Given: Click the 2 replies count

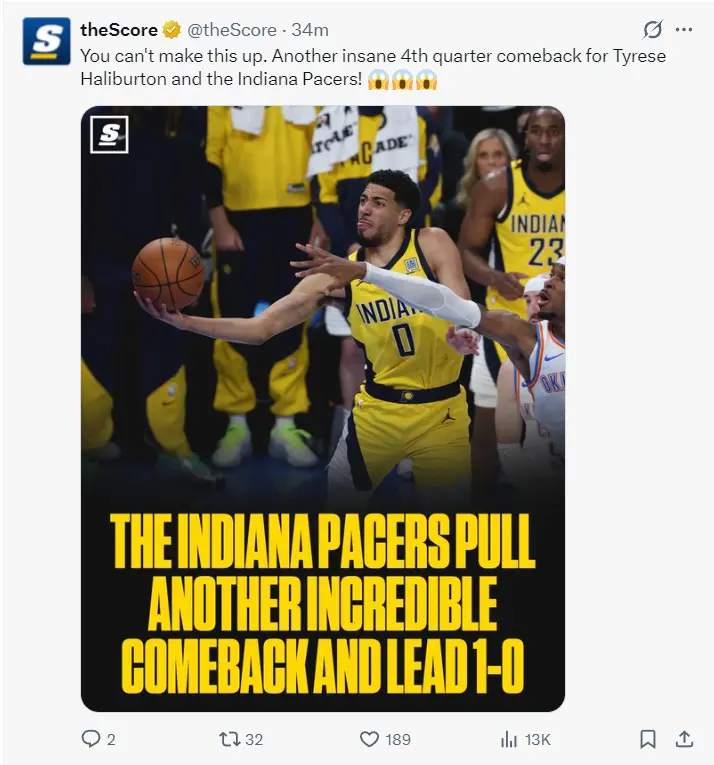Looking at the screenshot, I should click(x=111, y=740).
